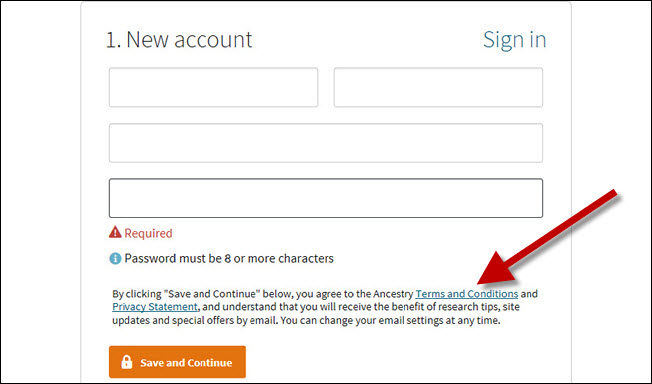Focus the top-right name input field
The width and height of the screenshot is (652, 384).
438,87
